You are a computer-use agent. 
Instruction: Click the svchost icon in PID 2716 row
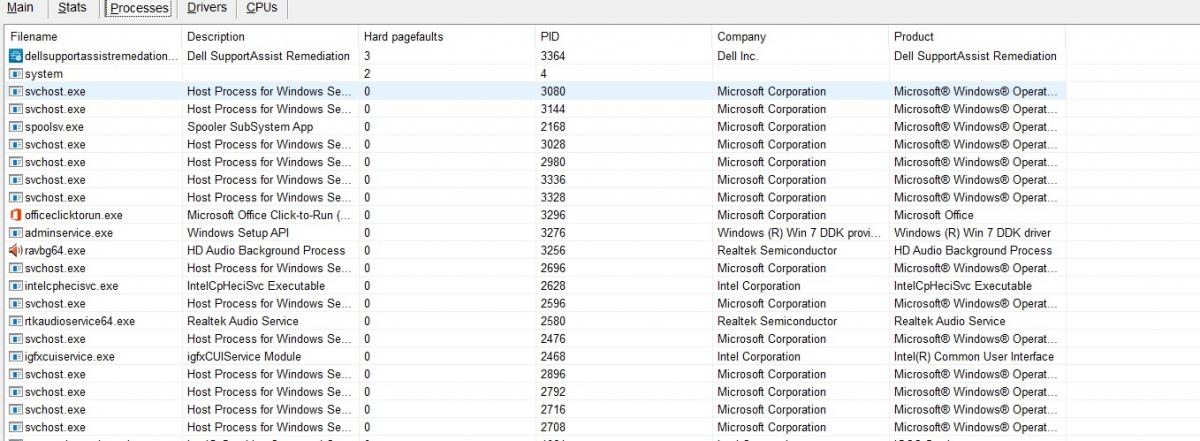pos(15,410)
